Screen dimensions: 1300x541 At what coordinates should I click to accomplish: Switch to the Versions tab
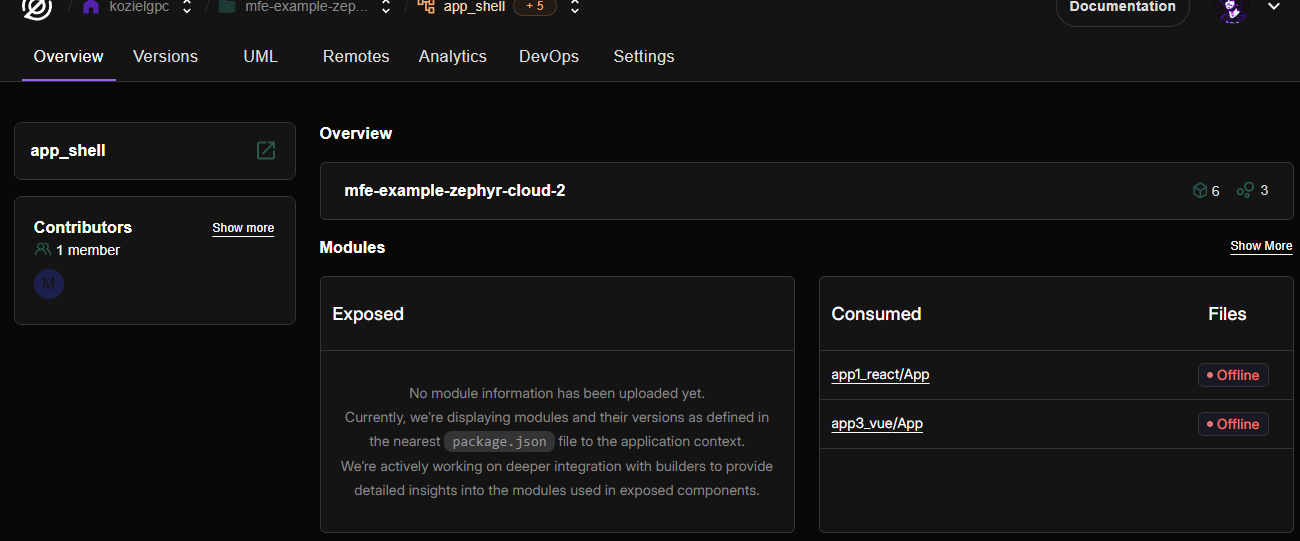[165, 56]
